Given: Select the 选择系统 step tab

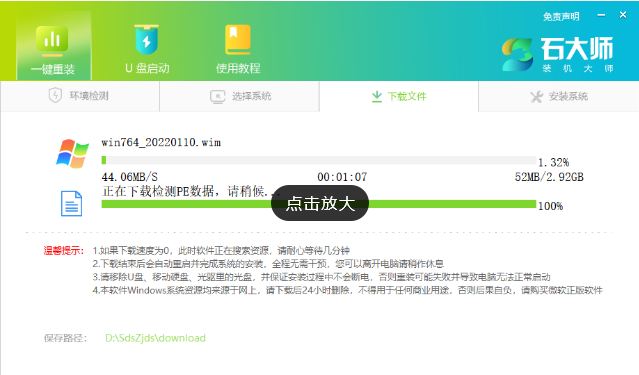Looking at the screenshot, I should click(240, 96).
